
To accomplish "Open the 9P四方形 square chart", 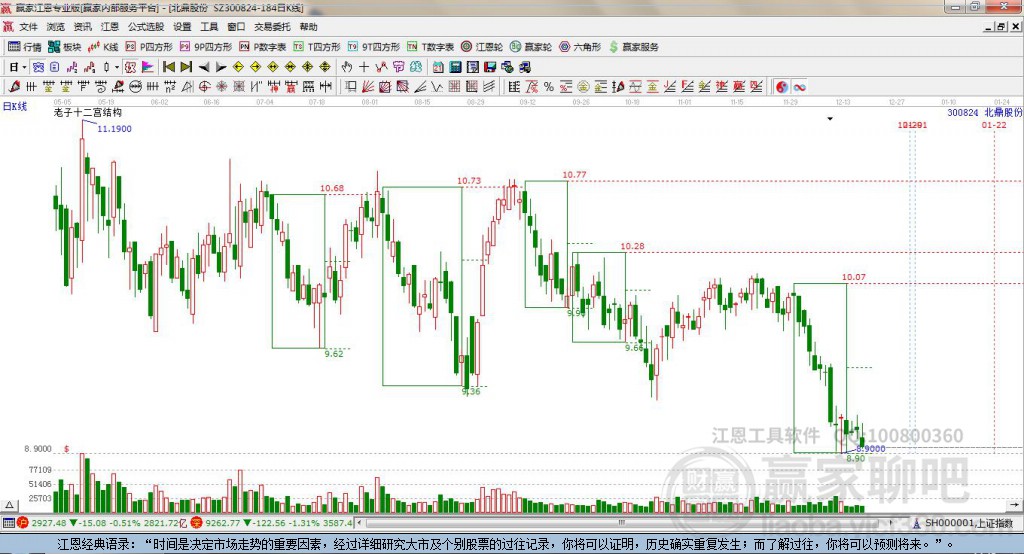I will [x=206, y=47].
